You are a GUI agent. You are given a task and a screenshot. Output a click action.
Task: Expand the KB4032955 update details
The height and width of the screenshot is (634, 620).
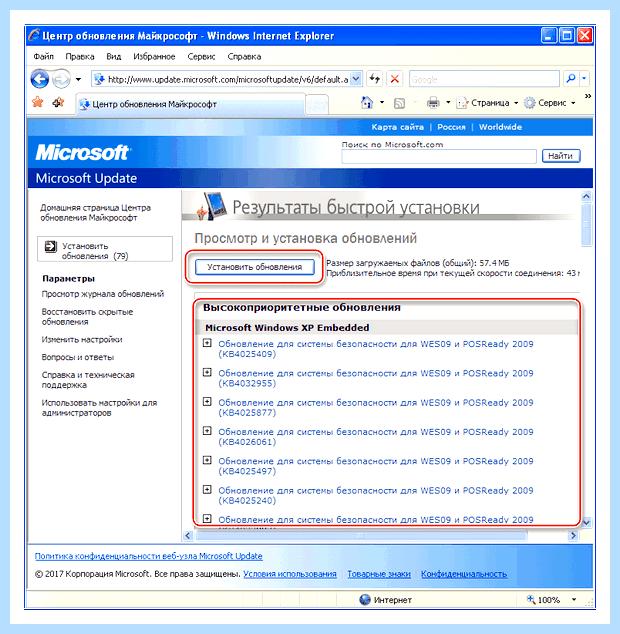[x=207, y=372]
